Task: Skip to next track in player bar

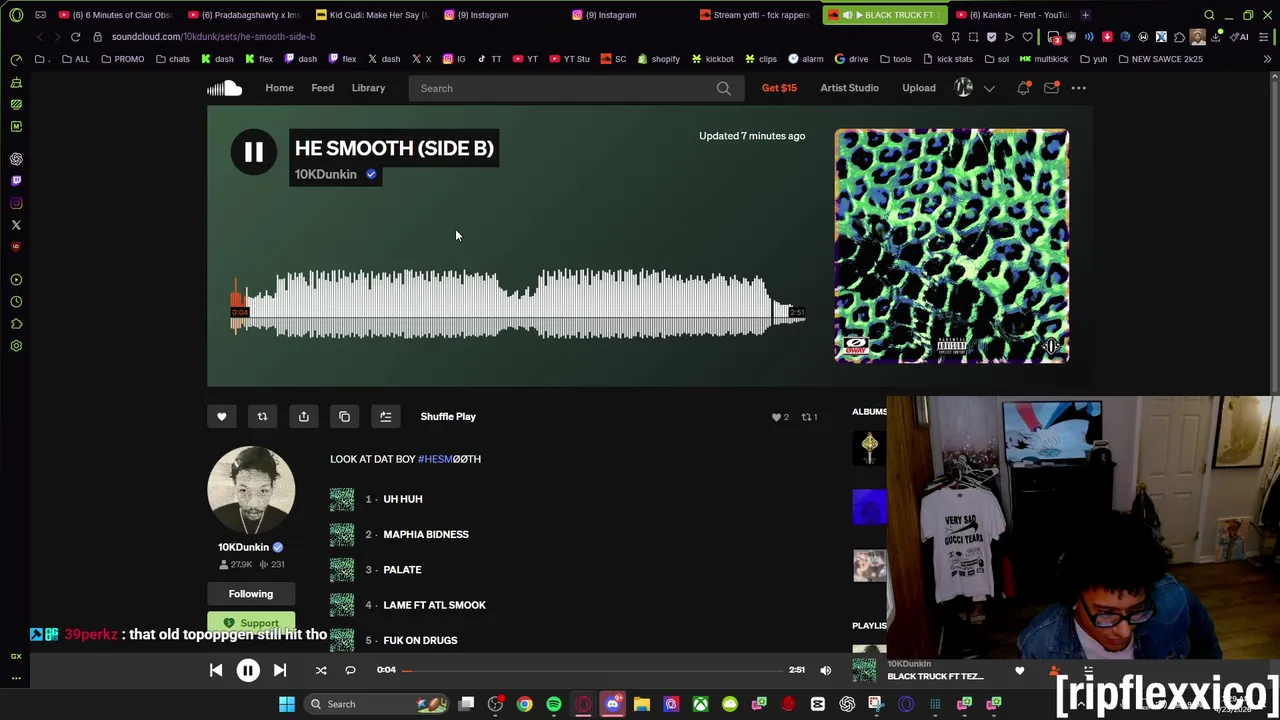Action: [280, 670]
